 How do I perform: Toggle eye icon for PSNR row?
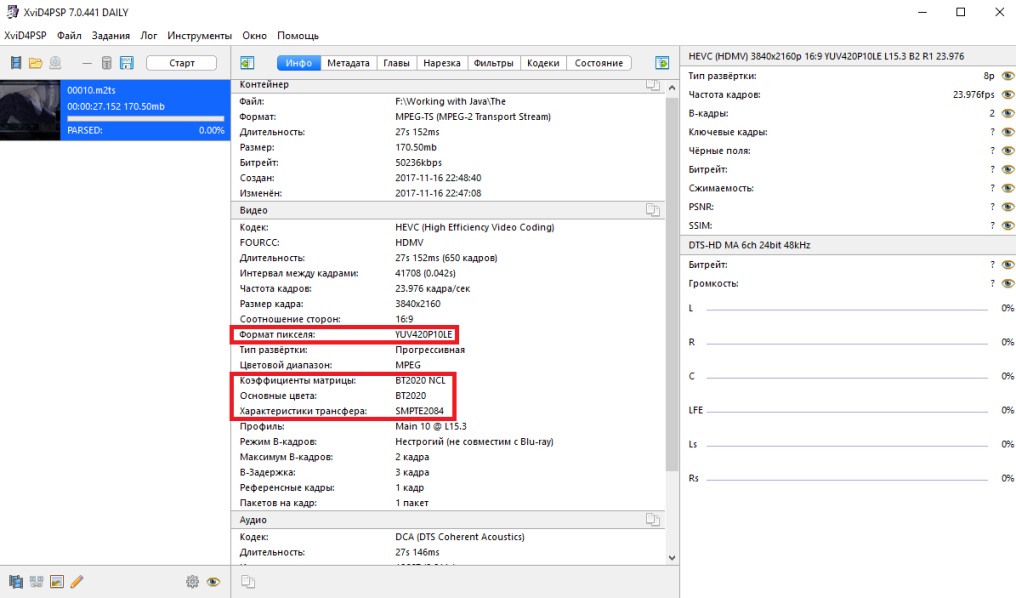coord(1008,207)
